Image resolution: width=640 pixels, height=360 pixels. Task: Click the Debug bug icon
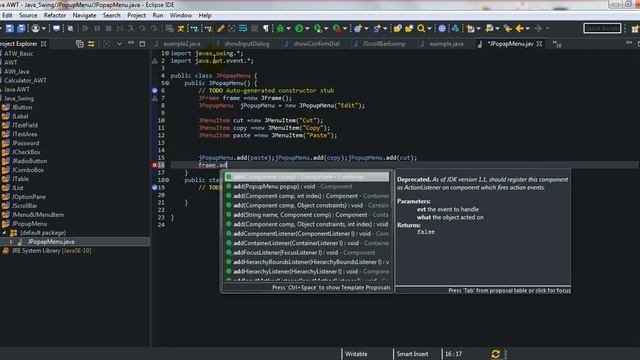[x=280, y=29]
